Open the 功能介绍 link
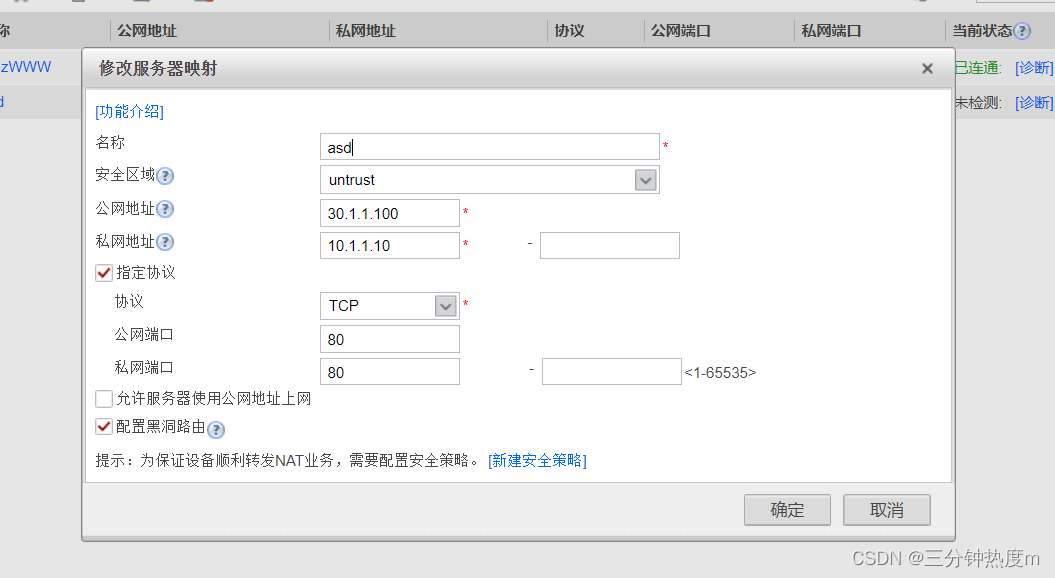 129,111
